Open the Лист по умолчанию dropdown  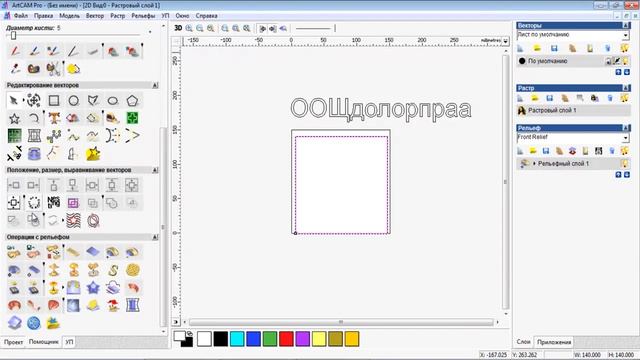click(626, 36)
